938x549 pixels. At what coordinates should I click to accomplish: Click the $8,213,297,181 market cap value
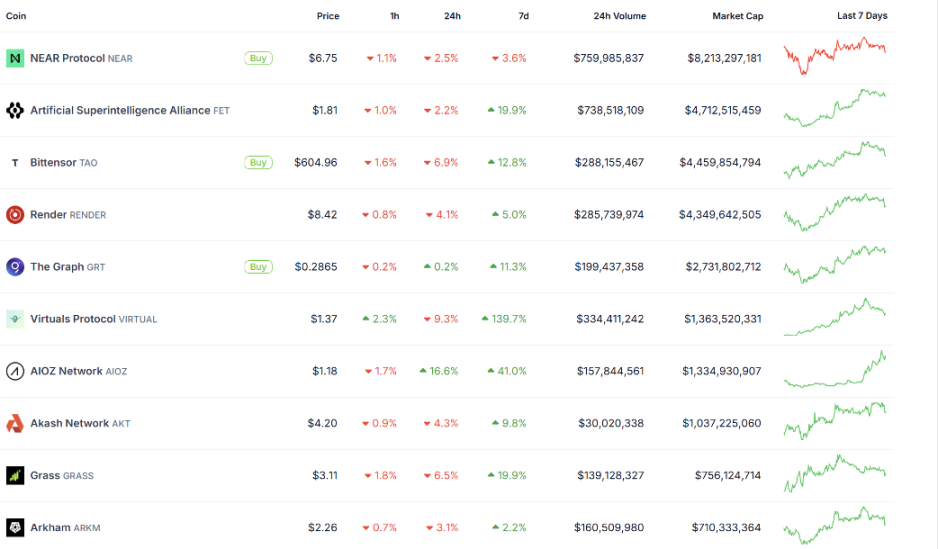724,58
